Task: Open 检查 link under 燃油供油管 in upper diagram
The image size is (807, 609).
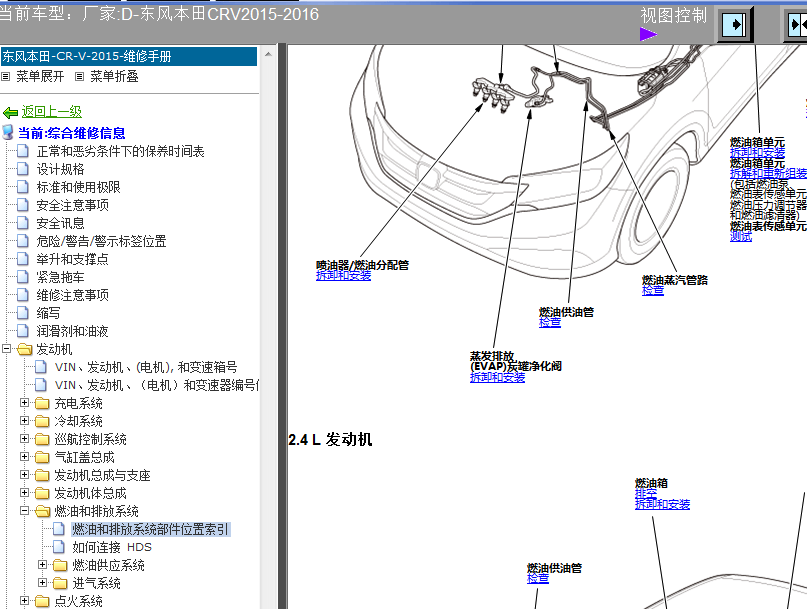Action: 550,323
